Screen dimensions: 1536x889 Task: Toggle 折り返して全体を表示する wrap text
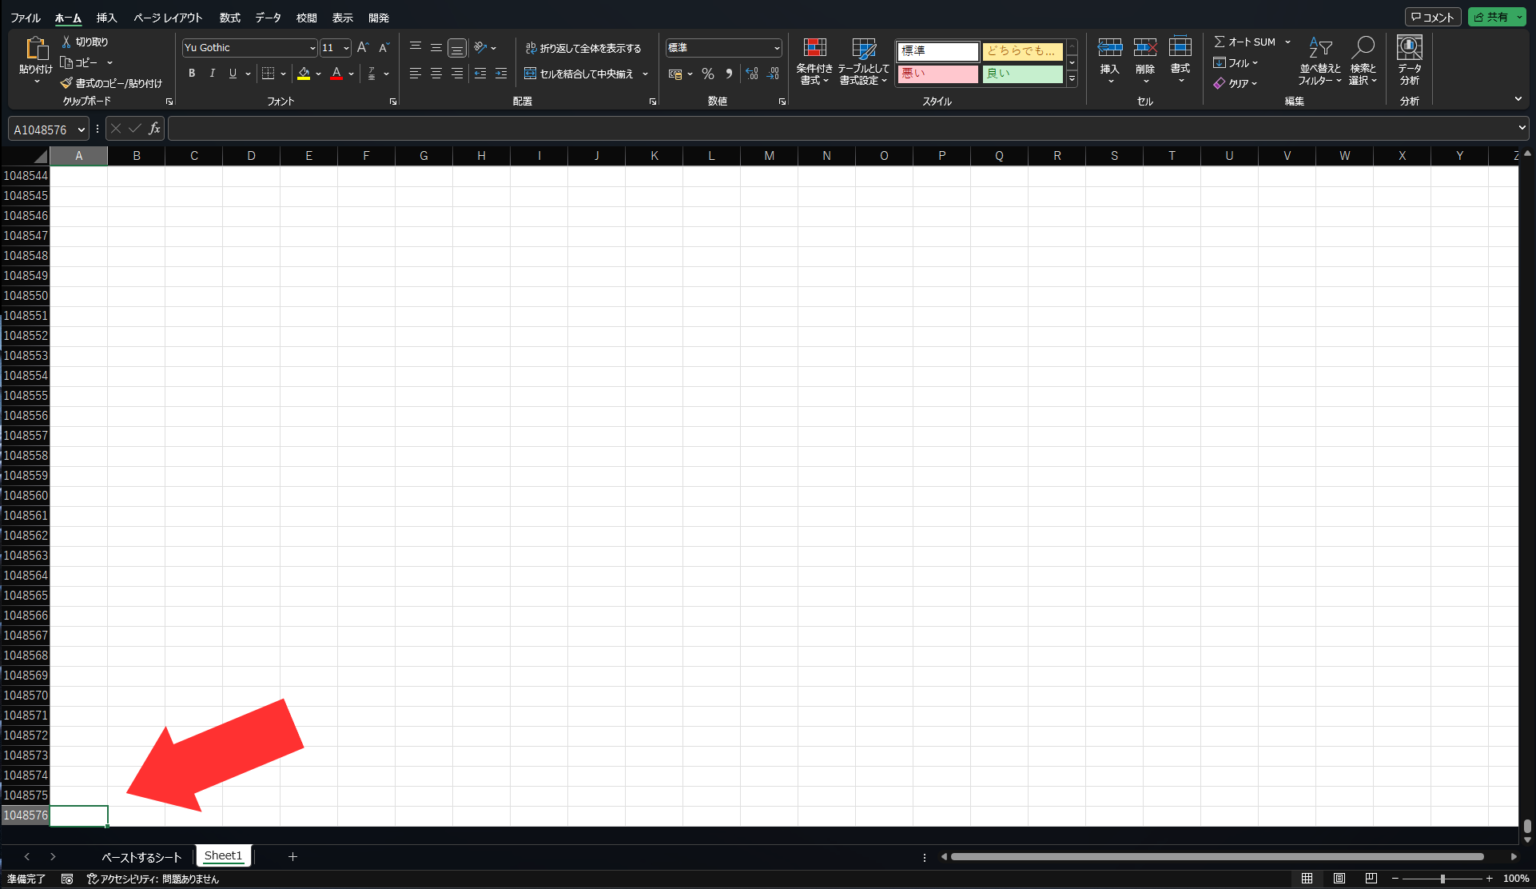(584, 47)
